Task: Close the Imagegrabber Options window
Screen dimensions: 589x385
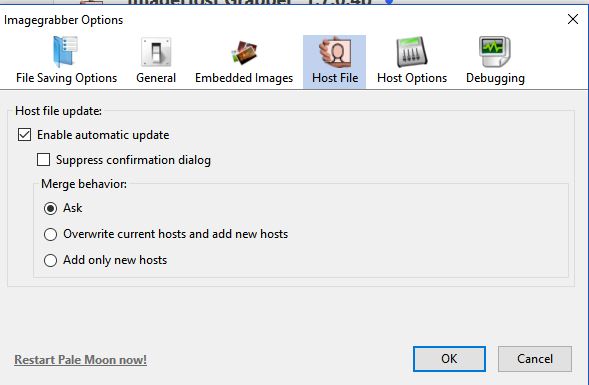Action: pos(572,19)
